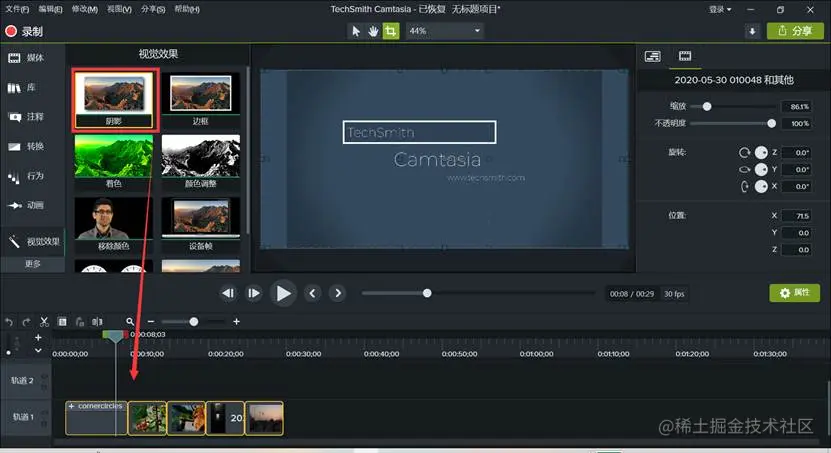This screenshot has height=453, width=831.
Task: Click the large Play button
Action: [x=283, y=293]
